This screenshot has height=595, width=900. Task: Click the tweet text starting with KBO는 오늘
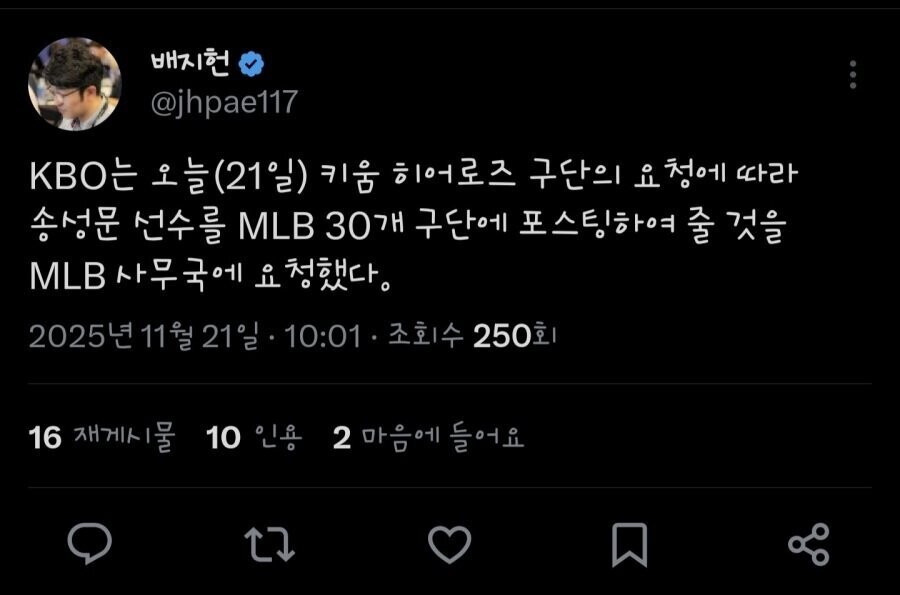click(x=413, y=225)
